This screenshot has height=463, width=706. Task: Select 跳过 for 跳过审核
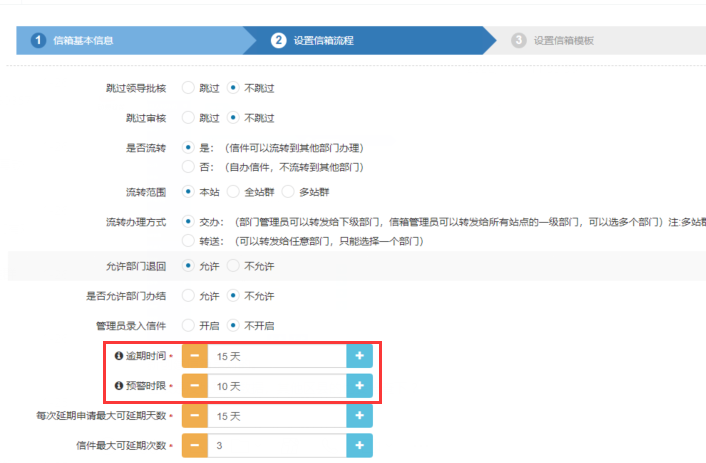[x=187, y=117]
